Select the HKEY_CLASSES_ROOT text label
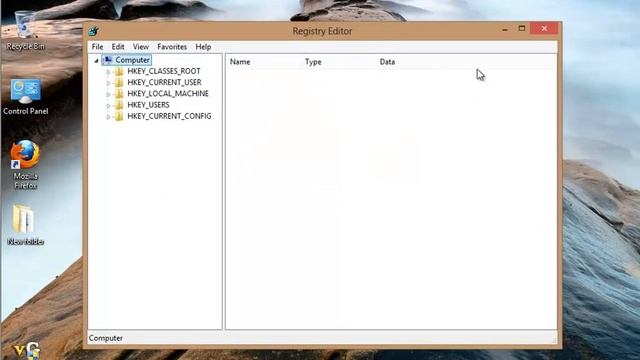 164,71
